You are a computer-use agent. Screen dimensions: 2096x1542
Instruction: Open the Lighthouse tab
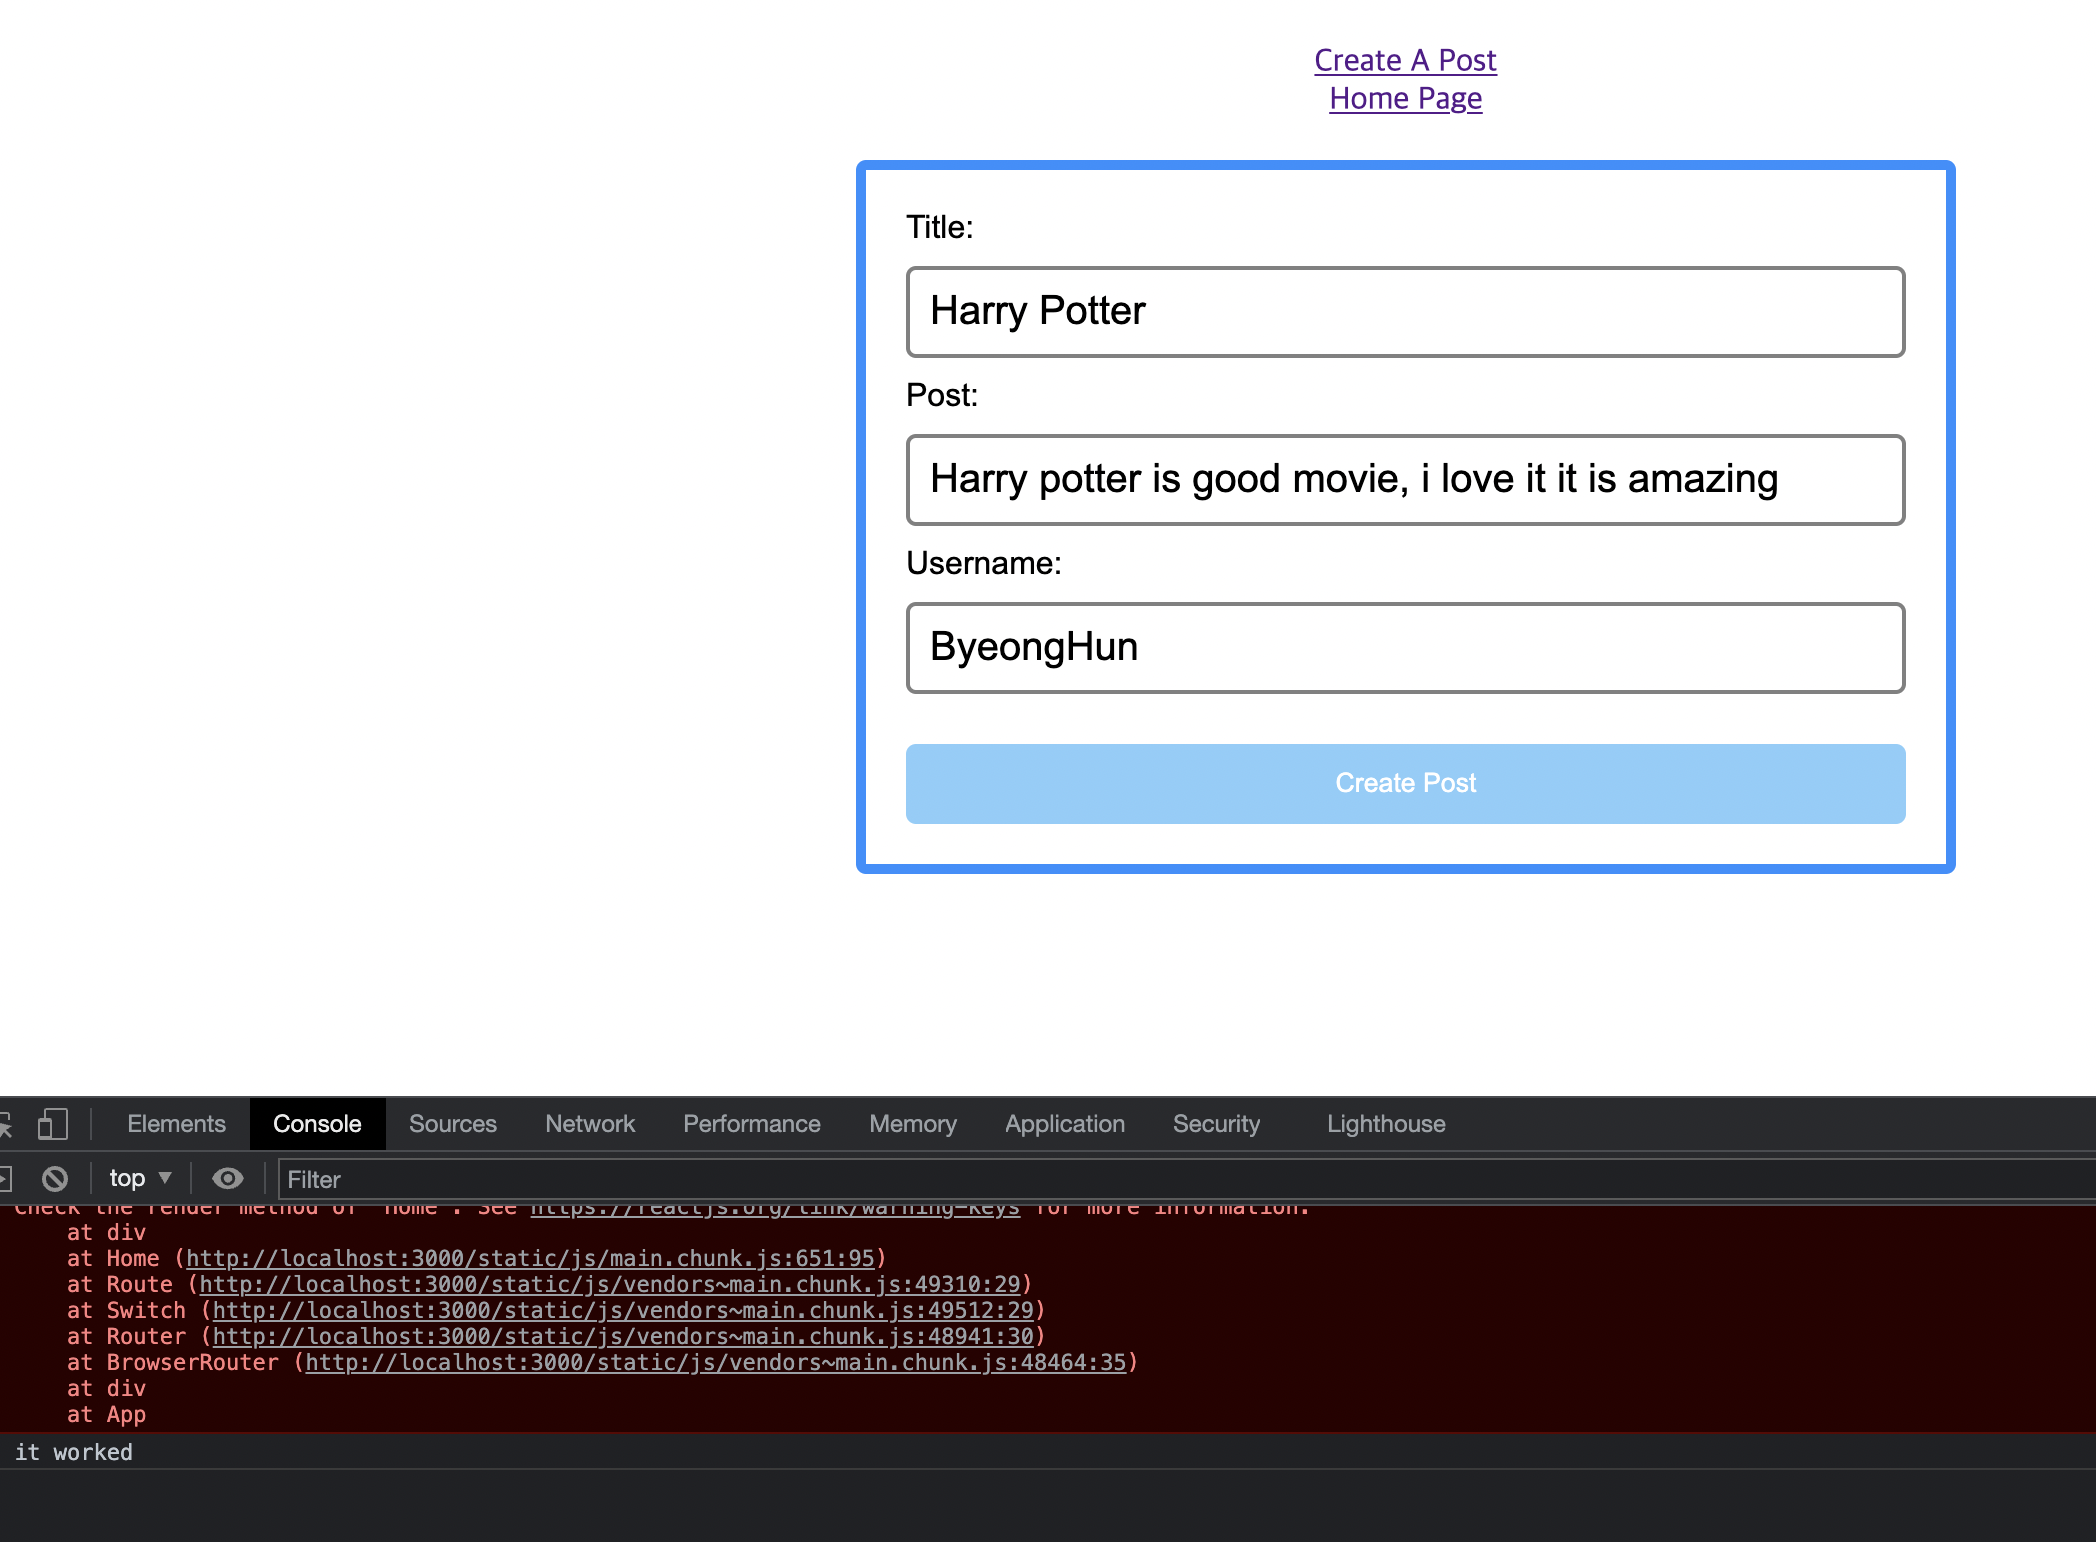pyautogui.click(x=1385, y=1124)
